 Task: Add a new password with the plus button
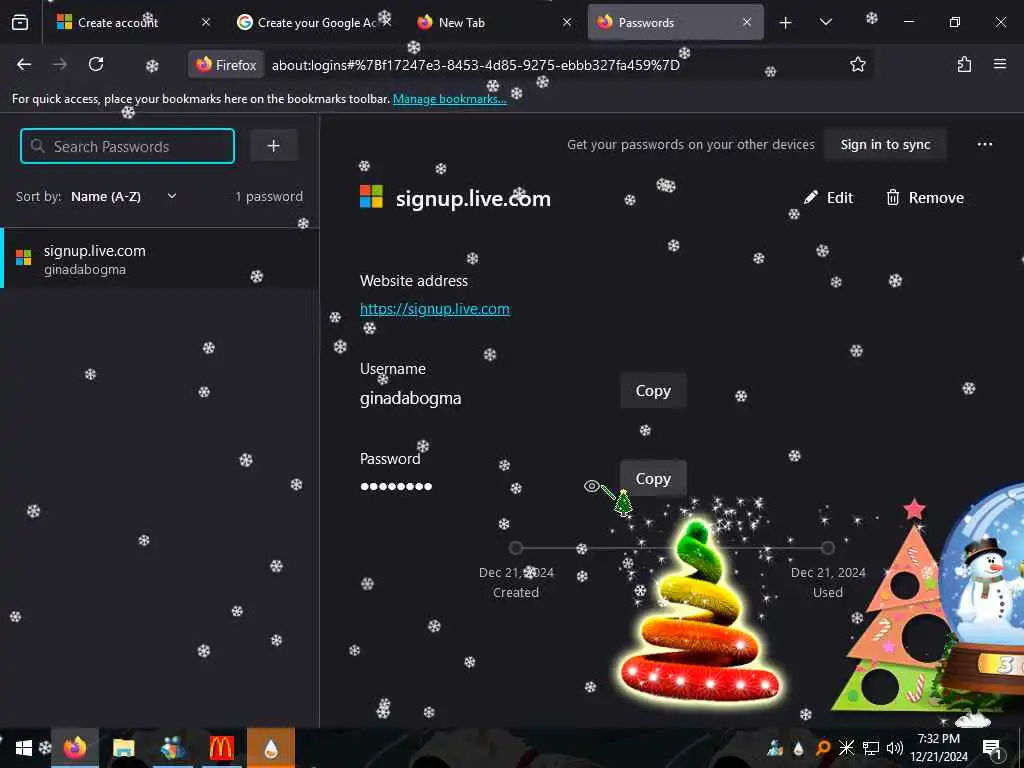point(274,146)
